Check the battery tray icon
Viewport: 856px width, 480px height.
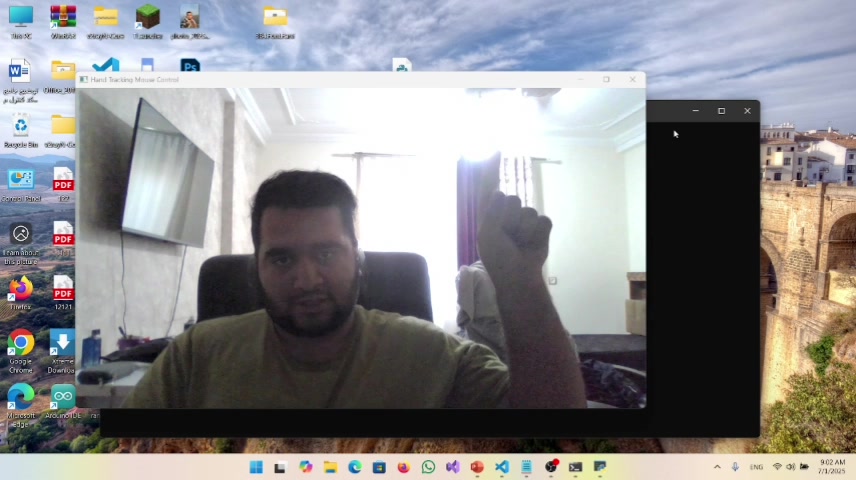[x=804, y=467]
